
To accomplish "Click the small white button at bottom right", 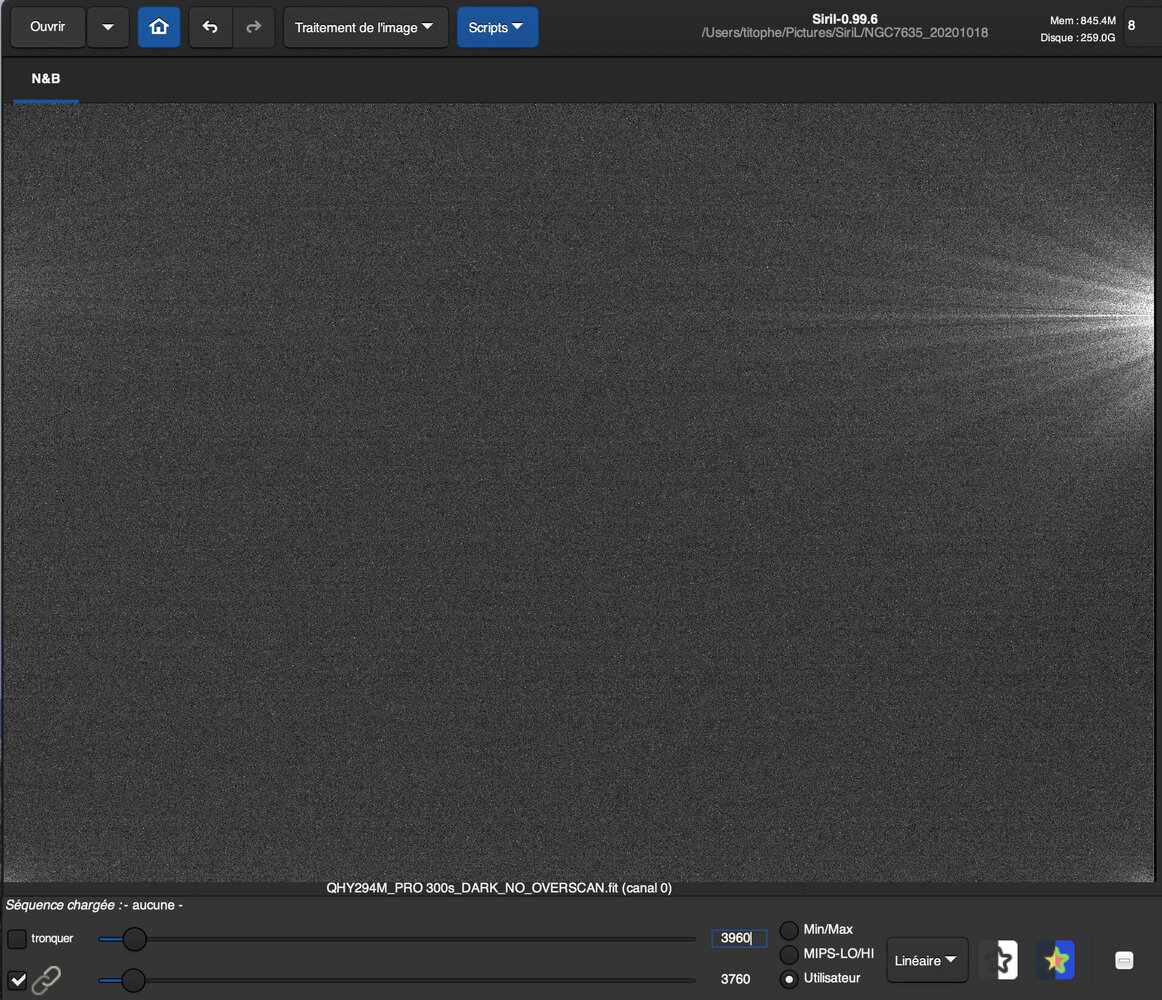I will coord(1124,961).
